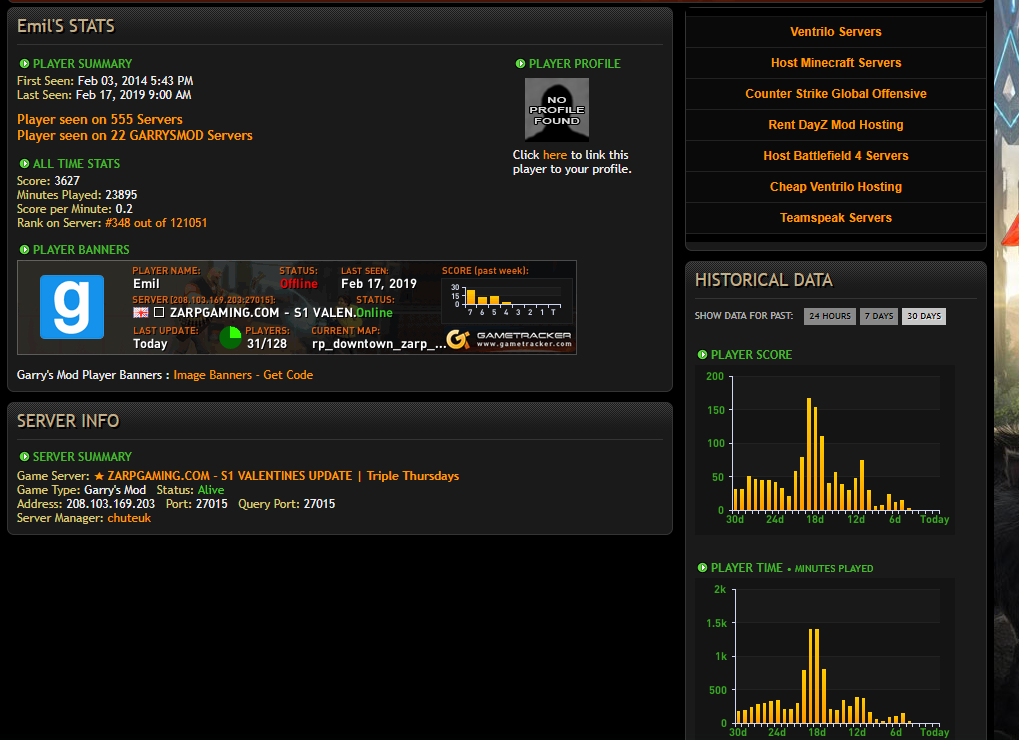The height and width of the screenshot is (740, 1019).
Task: Click the green Online server status text
Action: [374, 313]
